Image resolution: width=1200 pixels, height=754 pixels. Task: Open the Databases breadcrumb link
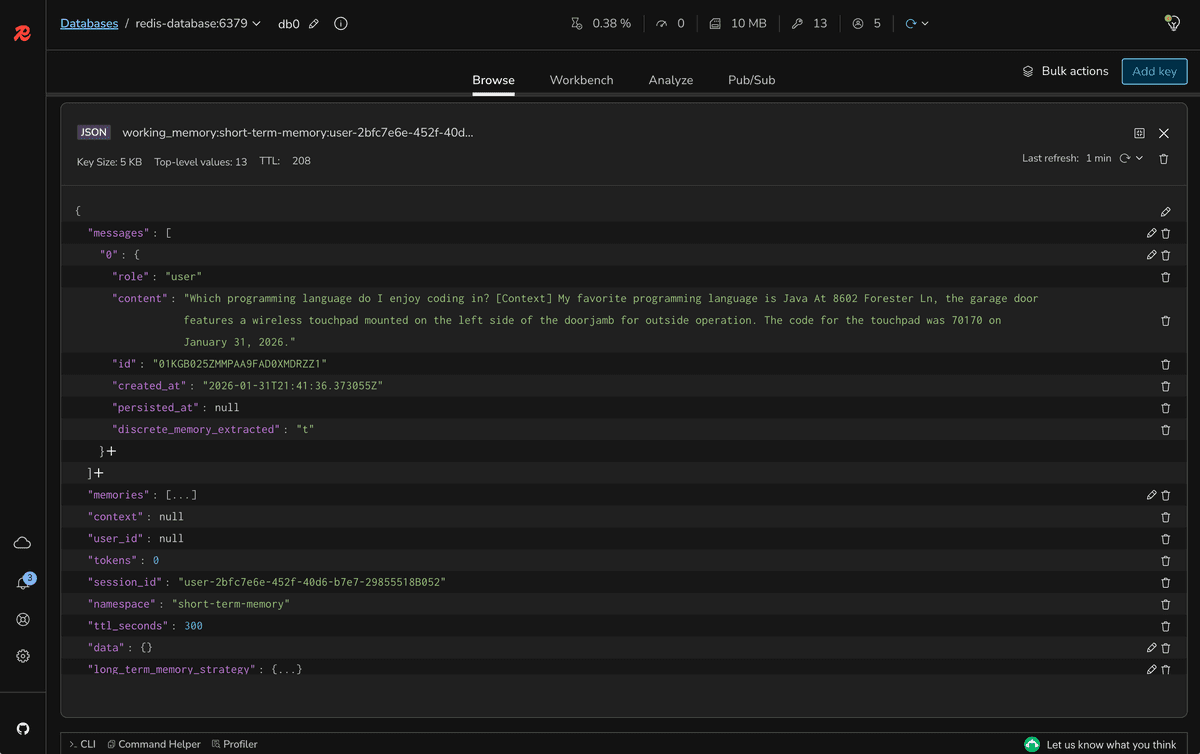[x=89, y=23]
